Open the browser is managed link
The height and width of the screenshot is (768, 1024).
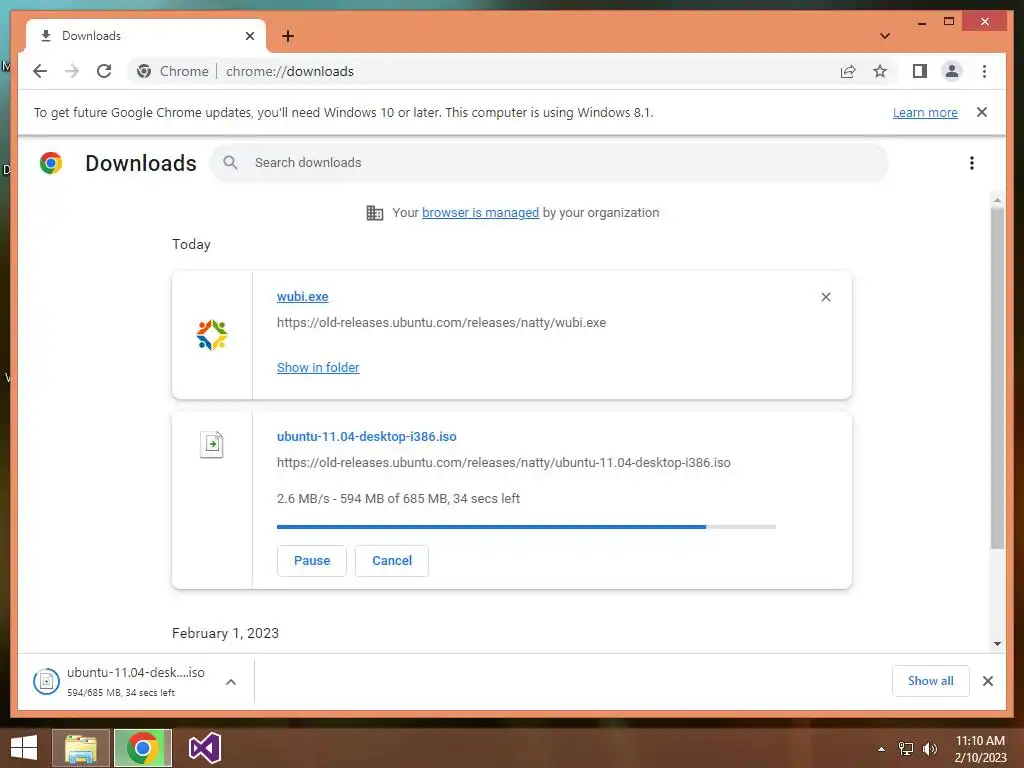481,212
